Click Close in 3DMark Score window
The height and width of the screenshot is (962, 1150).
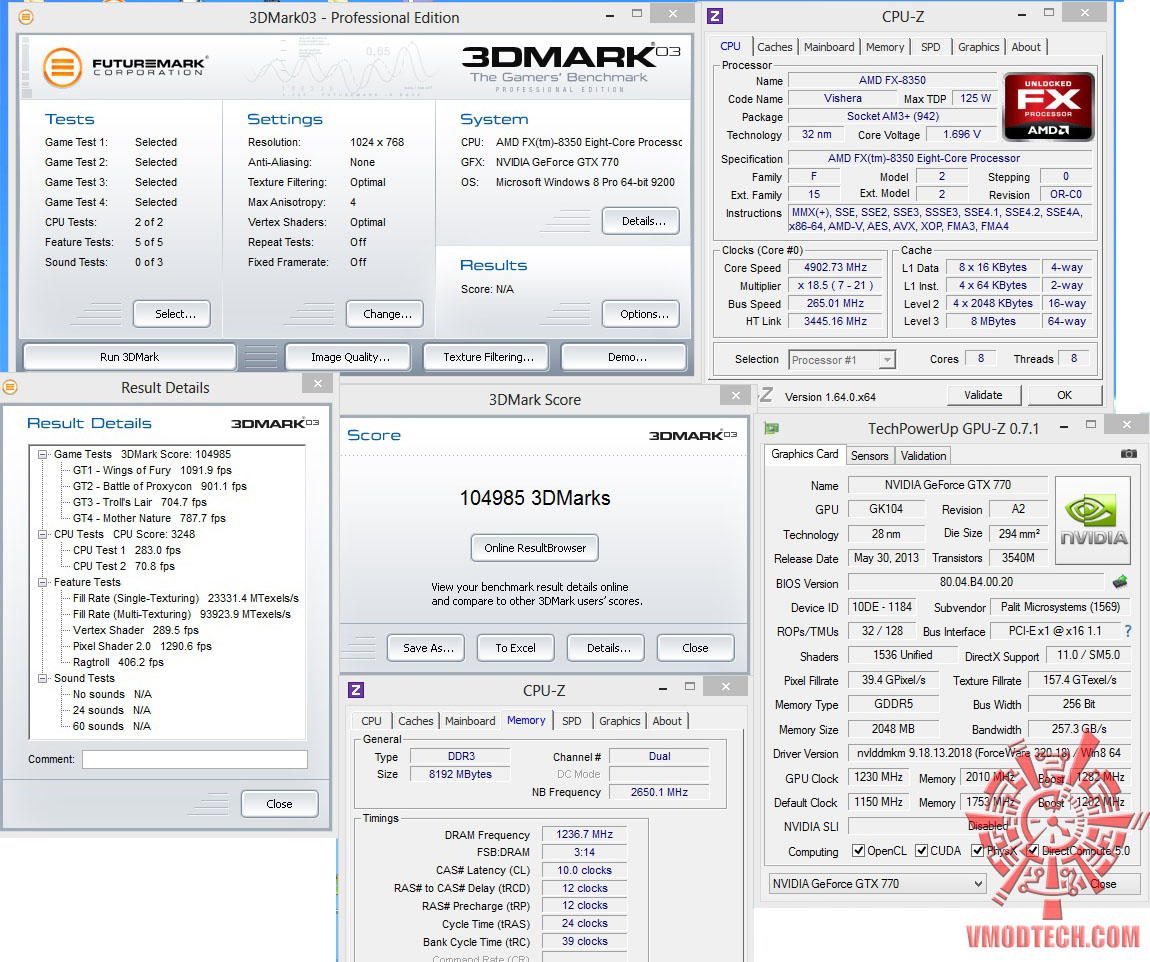pyautogui.click(x=695, y=648)
